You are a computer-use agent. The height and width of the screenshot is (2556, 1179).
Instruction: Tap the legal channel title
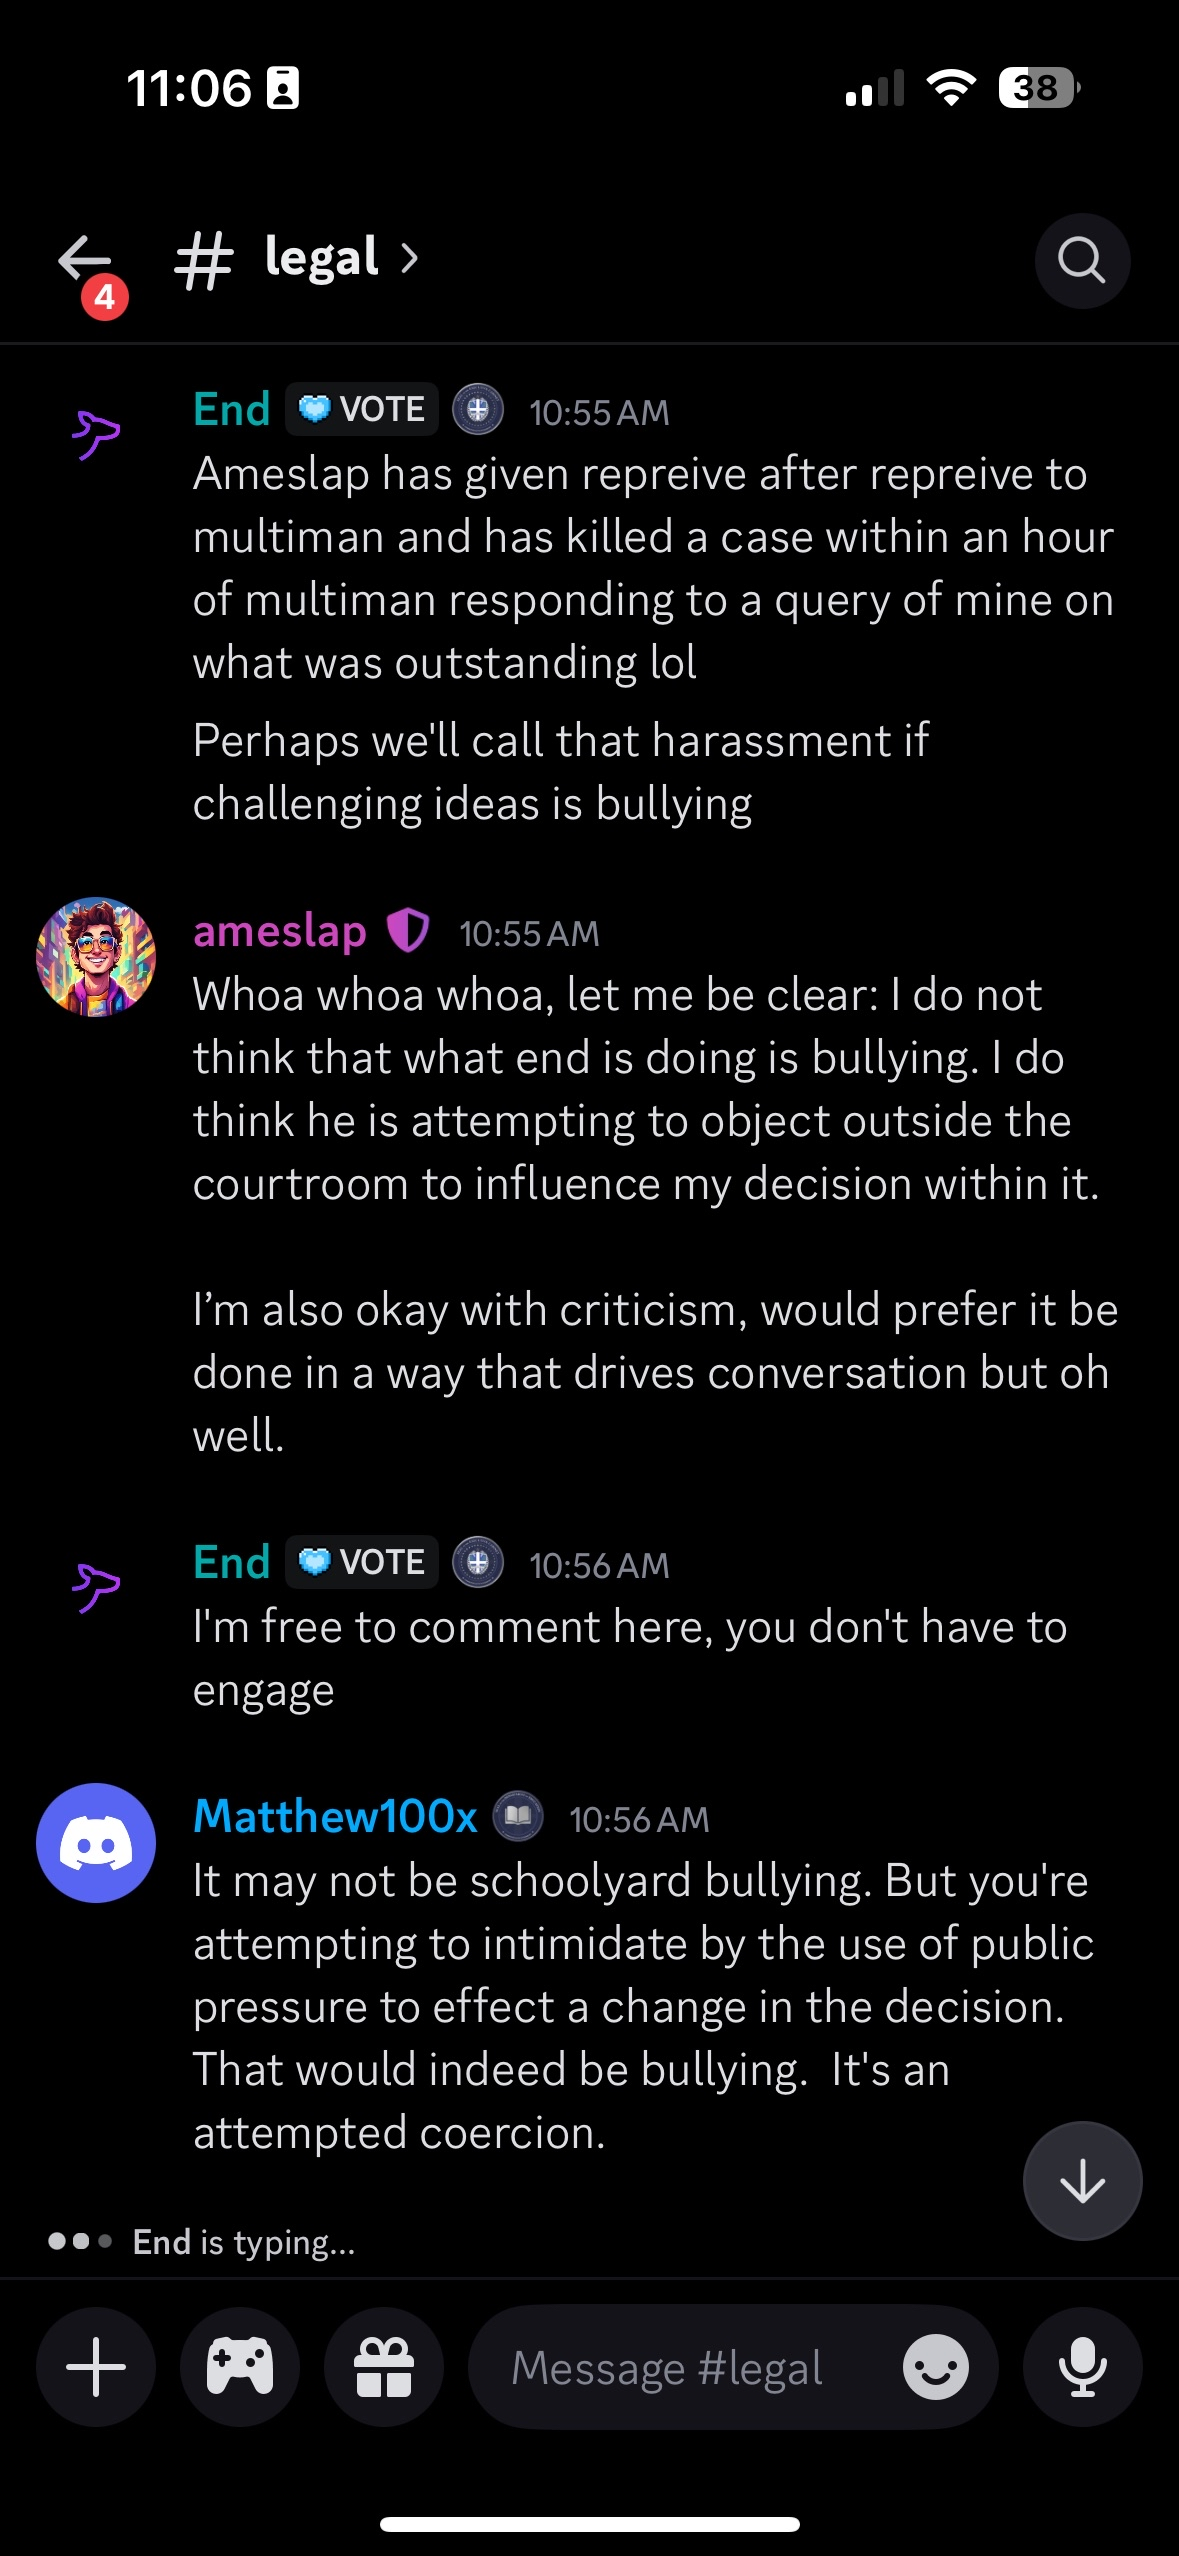(321, 259)
